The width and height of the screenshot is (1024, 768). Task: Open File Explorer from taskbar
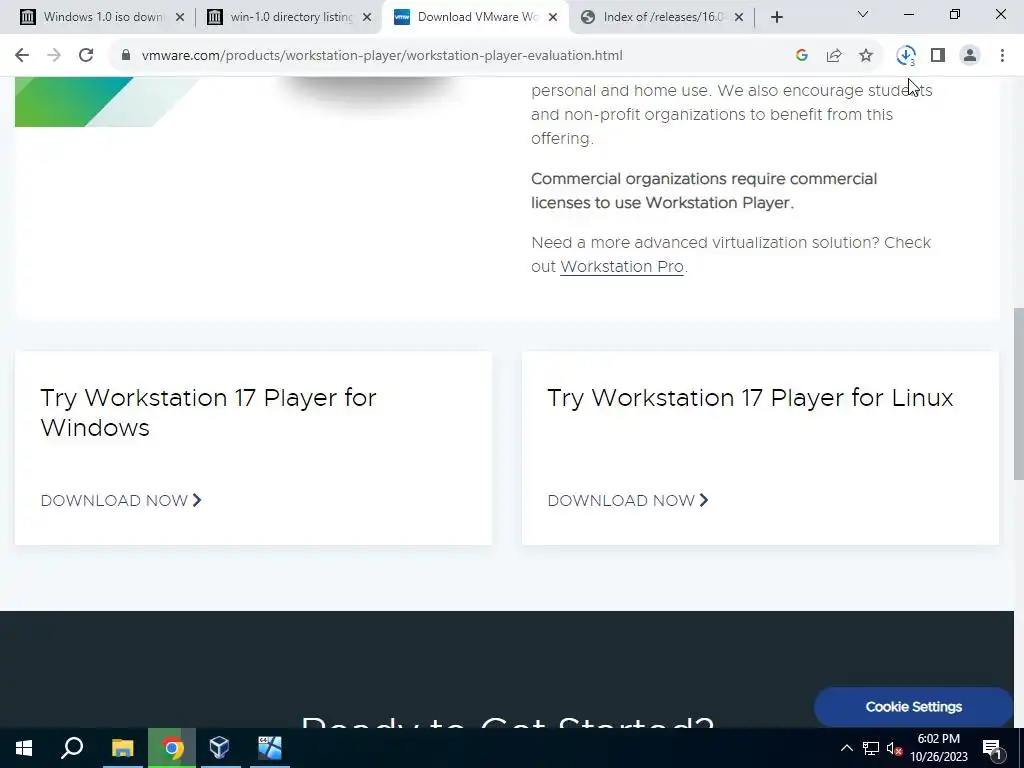coord(122,748)
